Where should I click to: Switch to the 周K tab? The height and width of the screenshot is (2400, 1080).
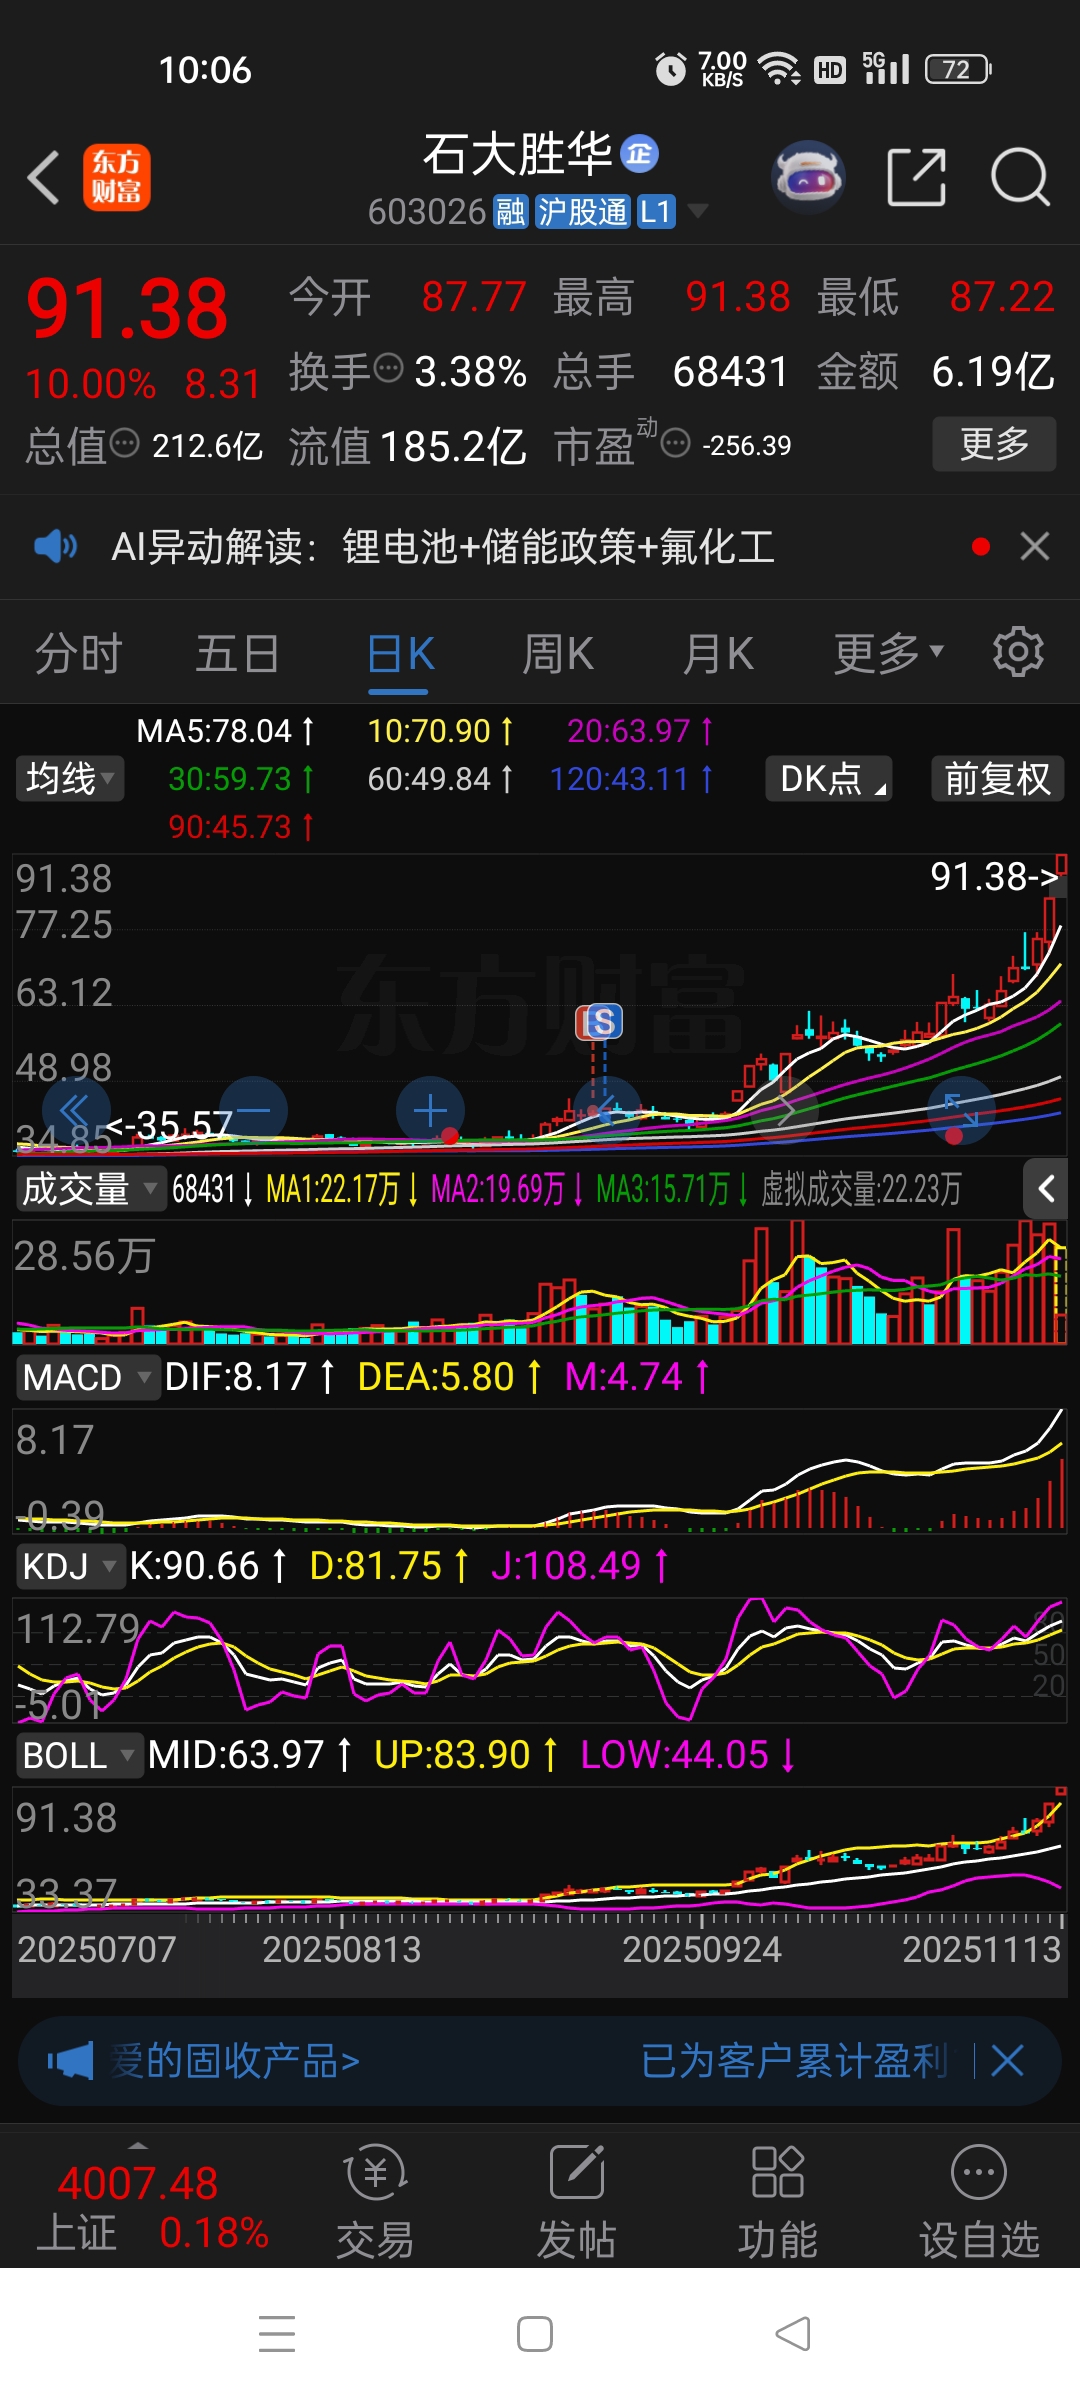click(558, 654)
